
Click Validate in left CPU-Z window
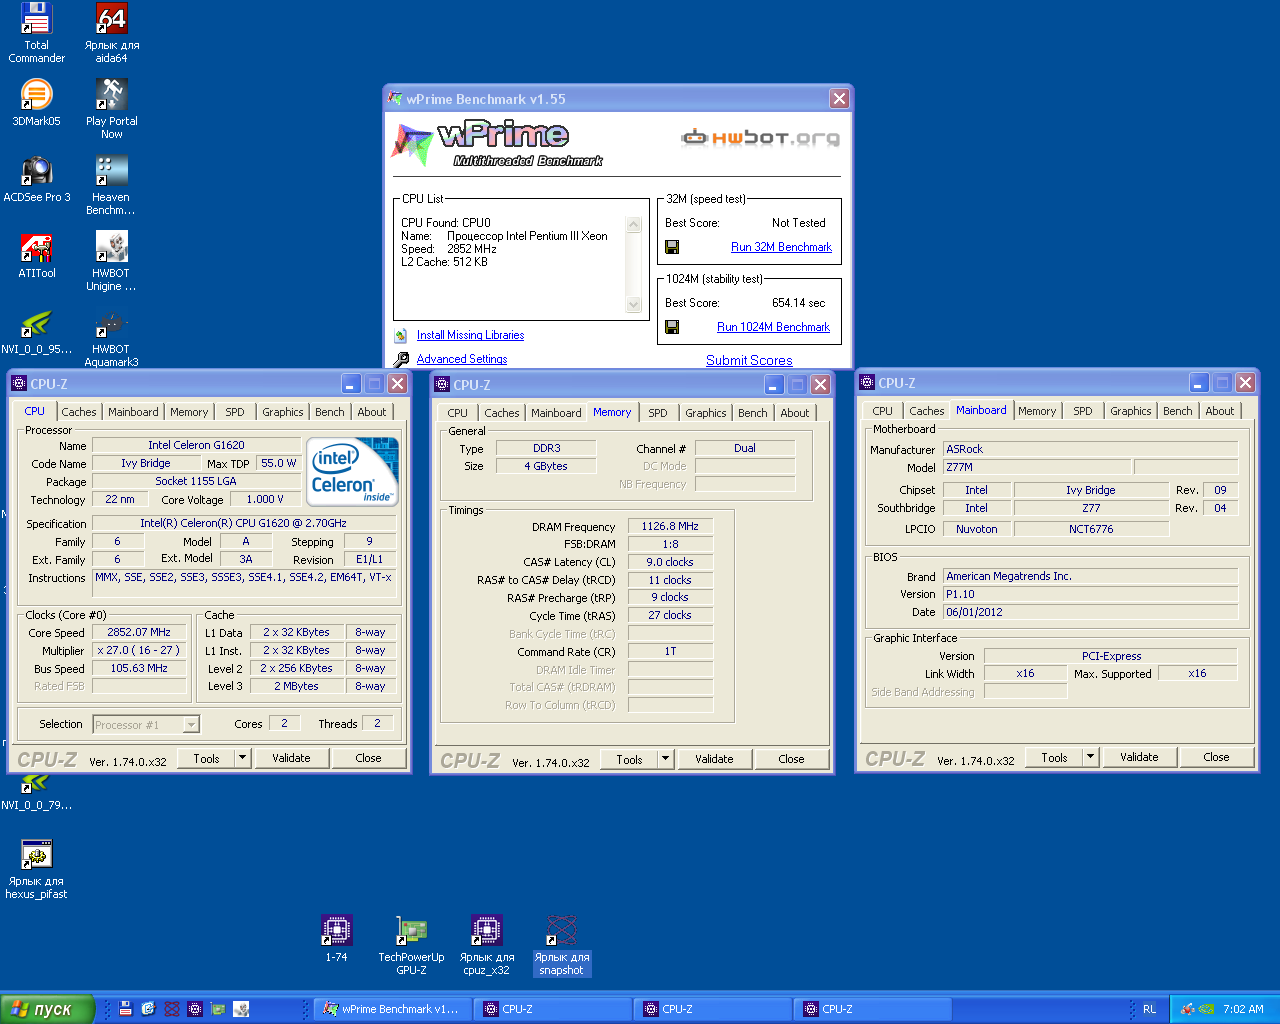click(291, 758)
